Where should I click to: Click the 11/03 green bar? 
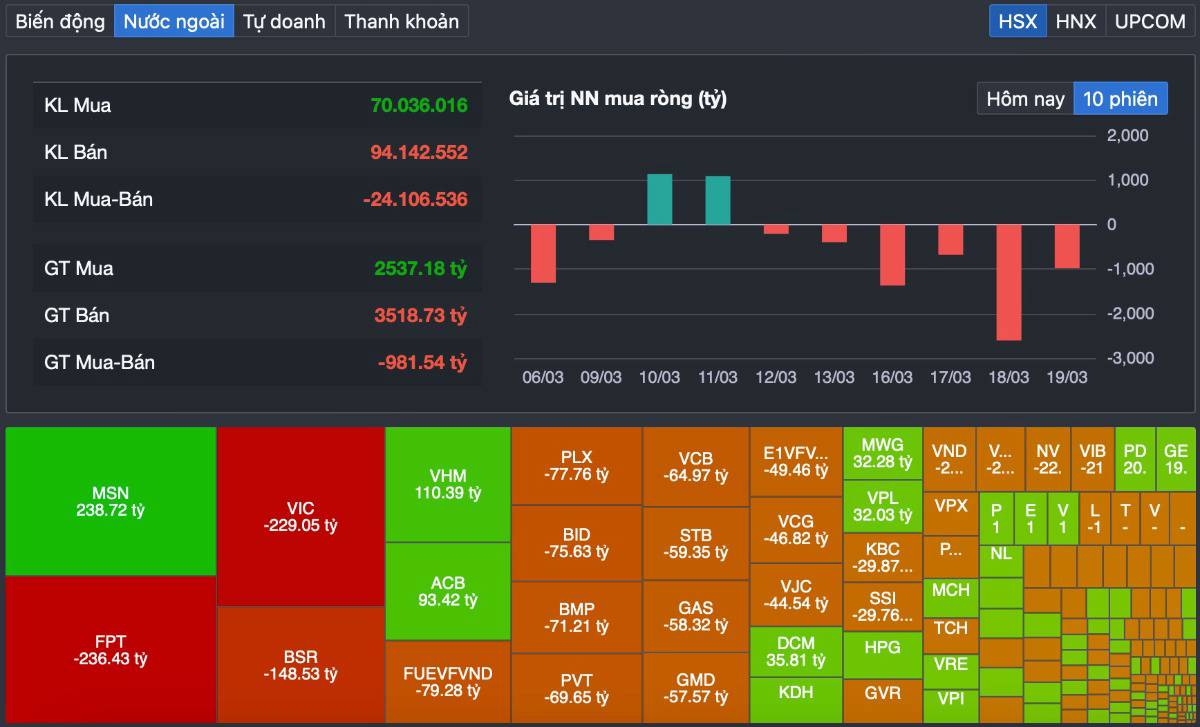pos(717,200)
